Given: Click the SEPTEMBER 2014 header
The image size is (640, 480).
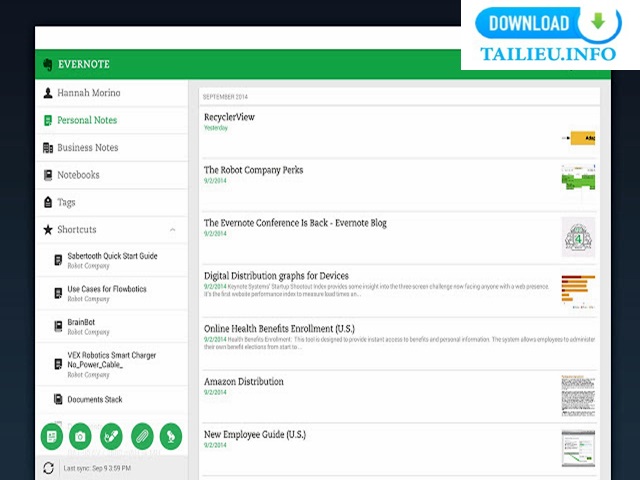Looking at the screenshot, I should (x=225, y=97).
